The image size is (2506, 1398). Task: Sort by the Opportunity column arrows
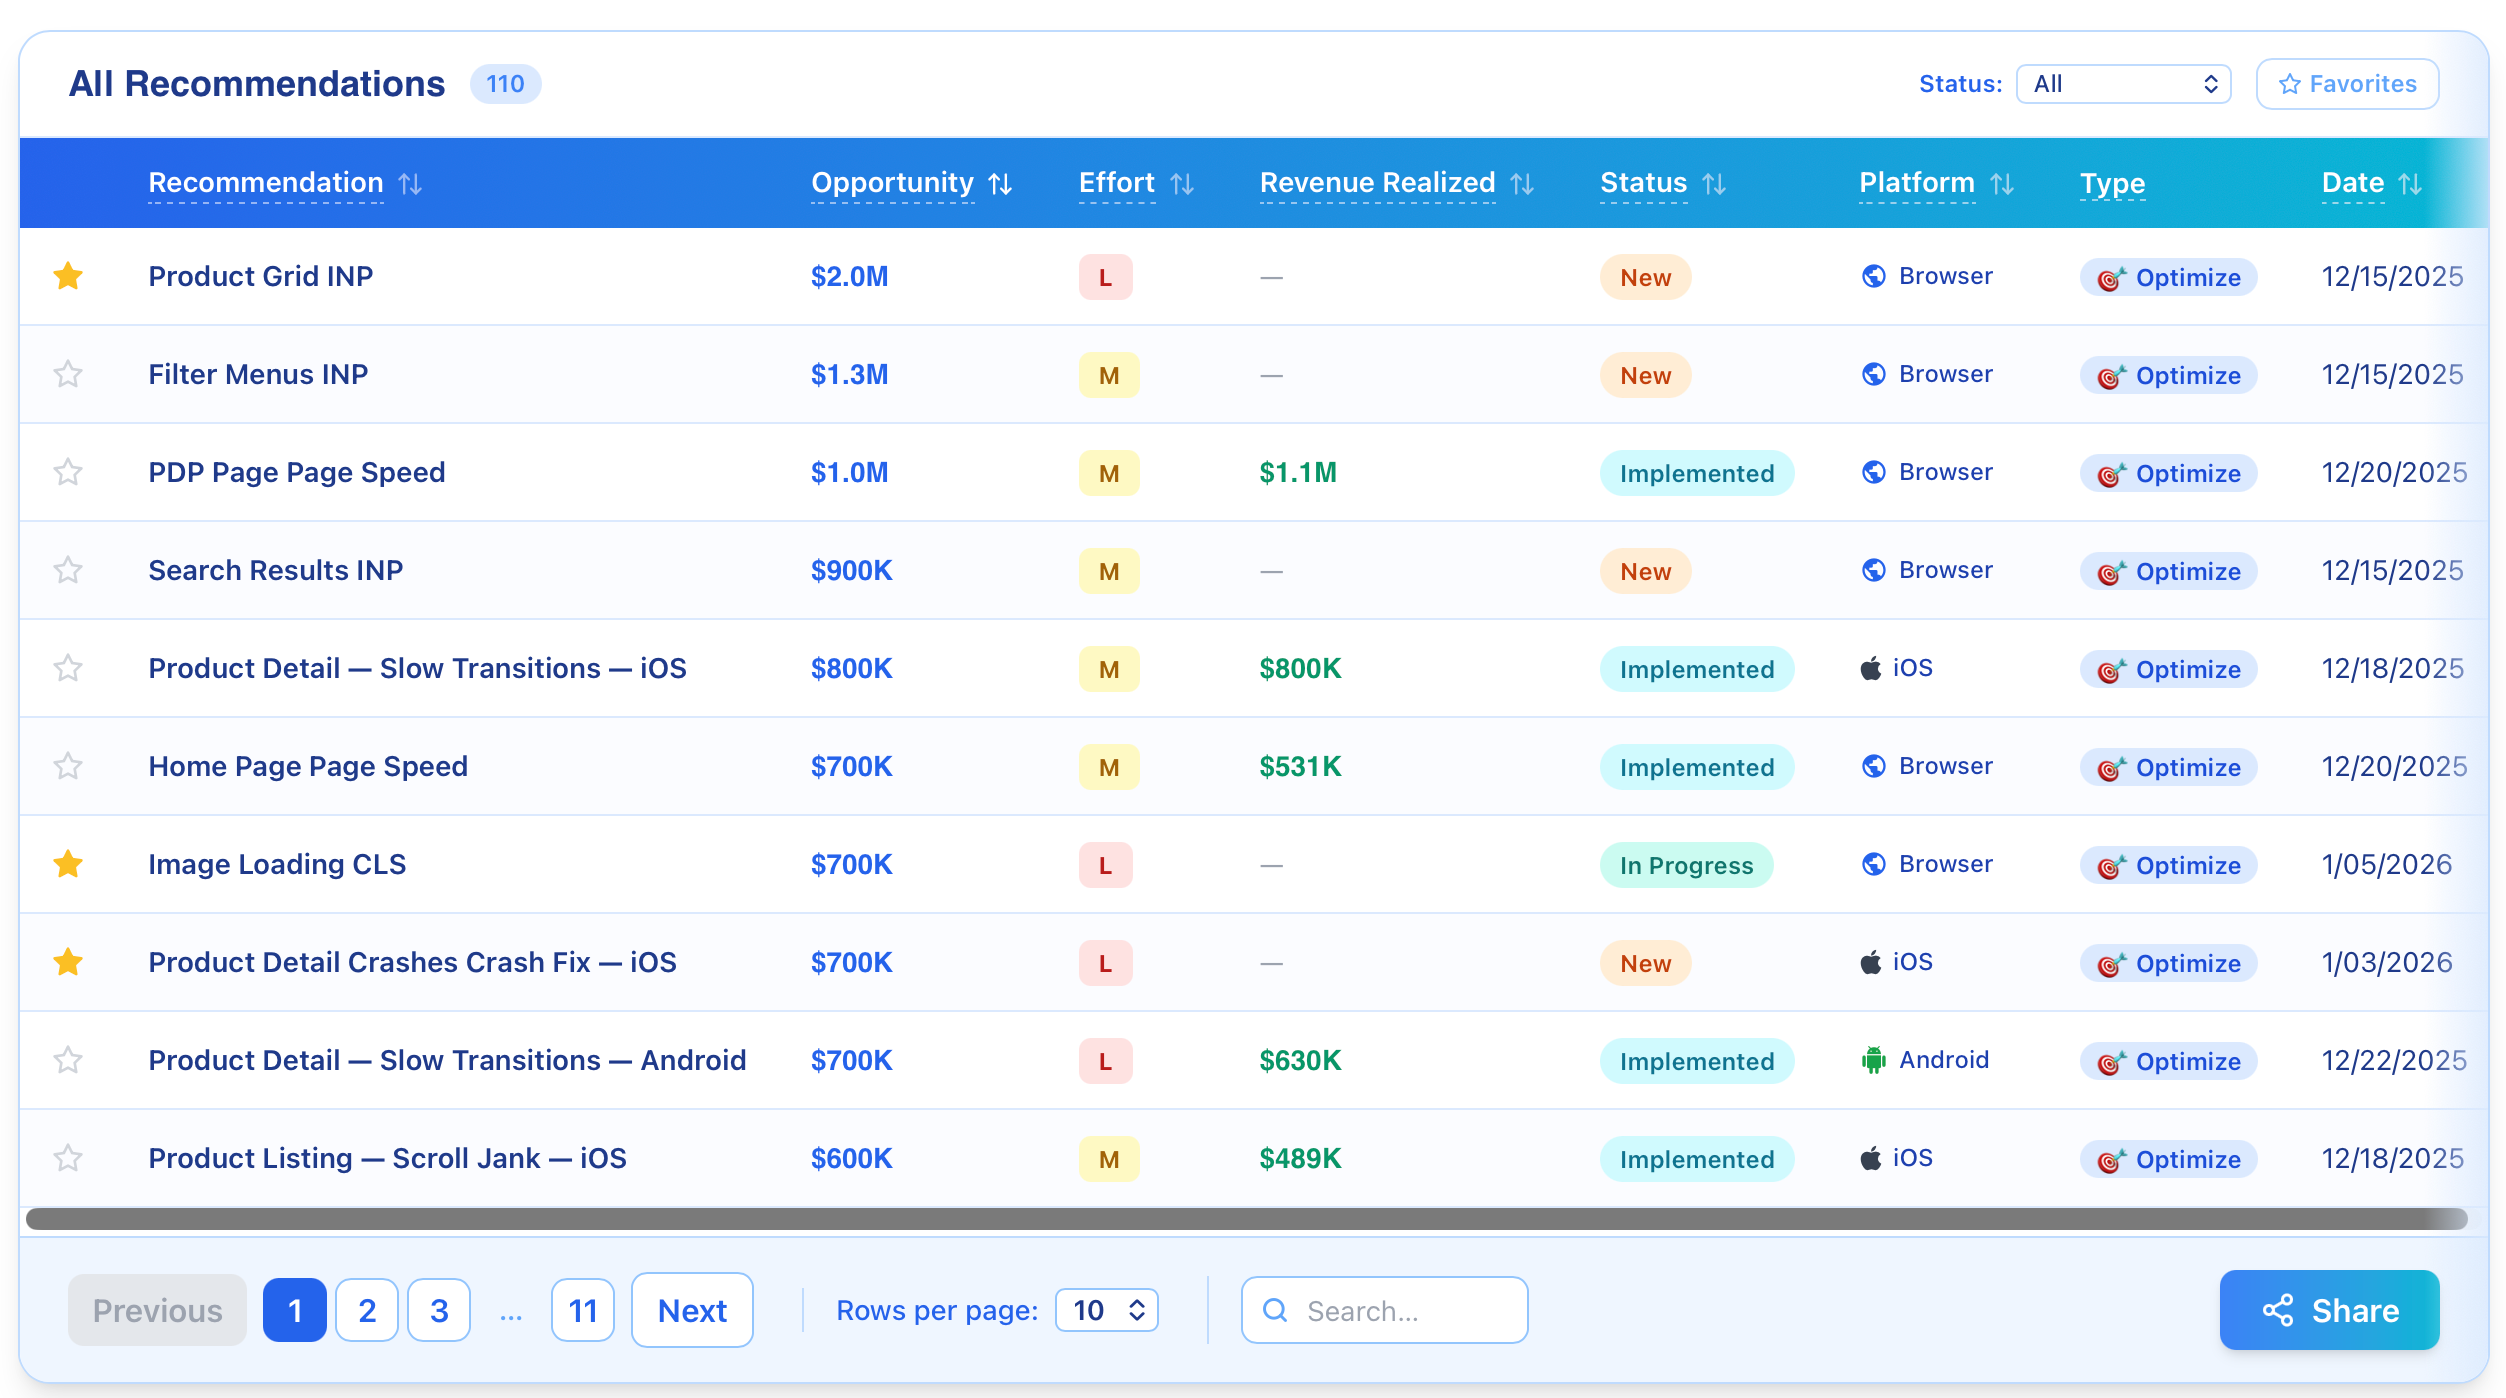point(1000,184)
